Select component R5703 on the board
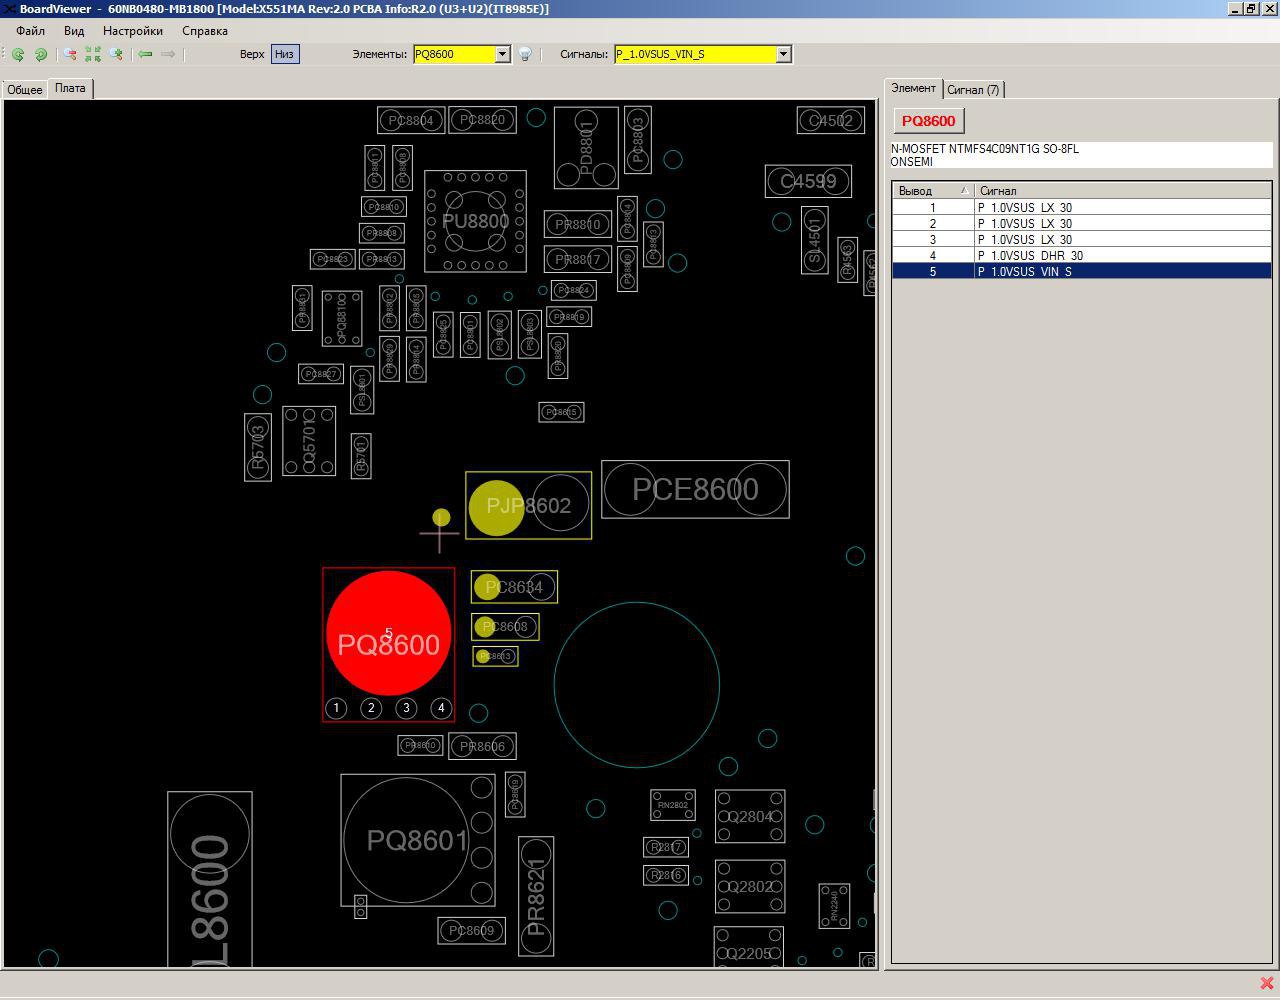 pos(258,447)
